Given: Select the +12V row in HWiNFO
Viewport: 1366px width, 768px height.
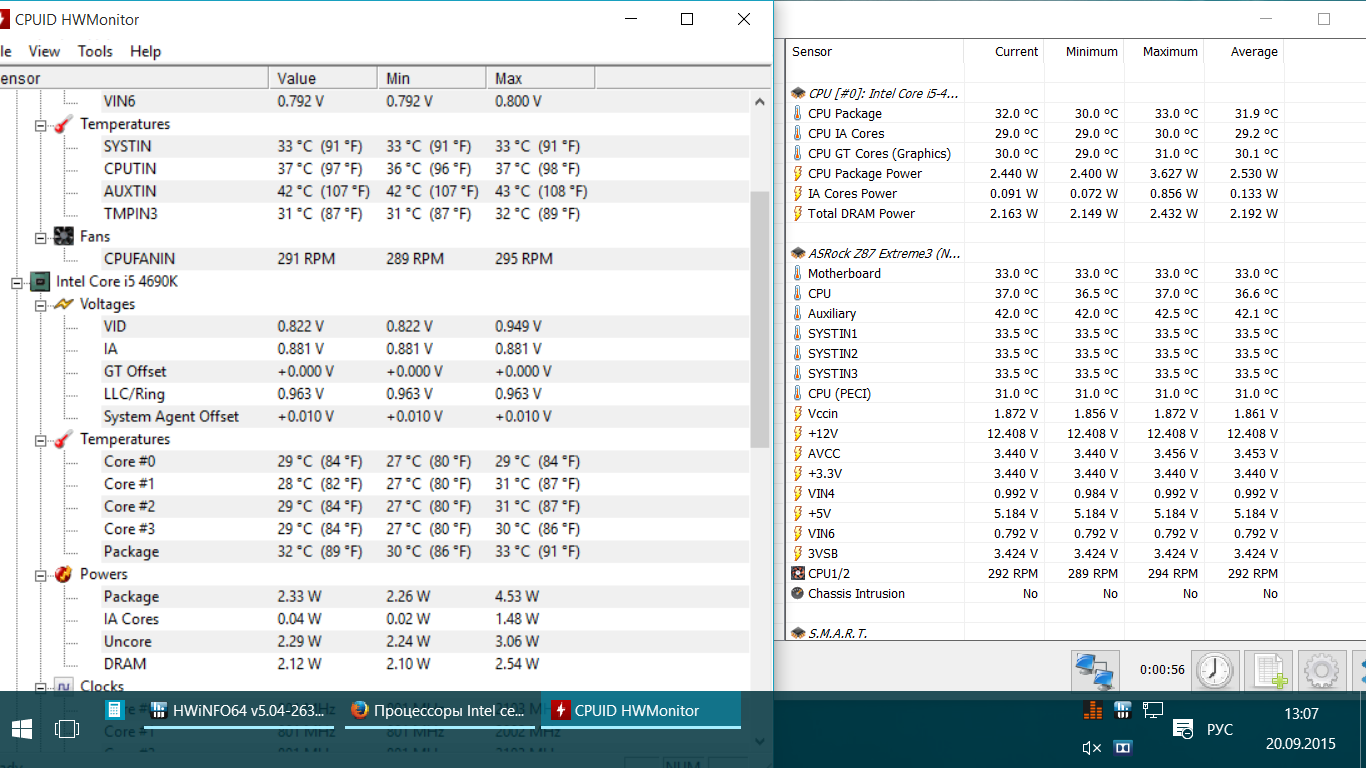Looking at the screenshot, I should 1035,433.
